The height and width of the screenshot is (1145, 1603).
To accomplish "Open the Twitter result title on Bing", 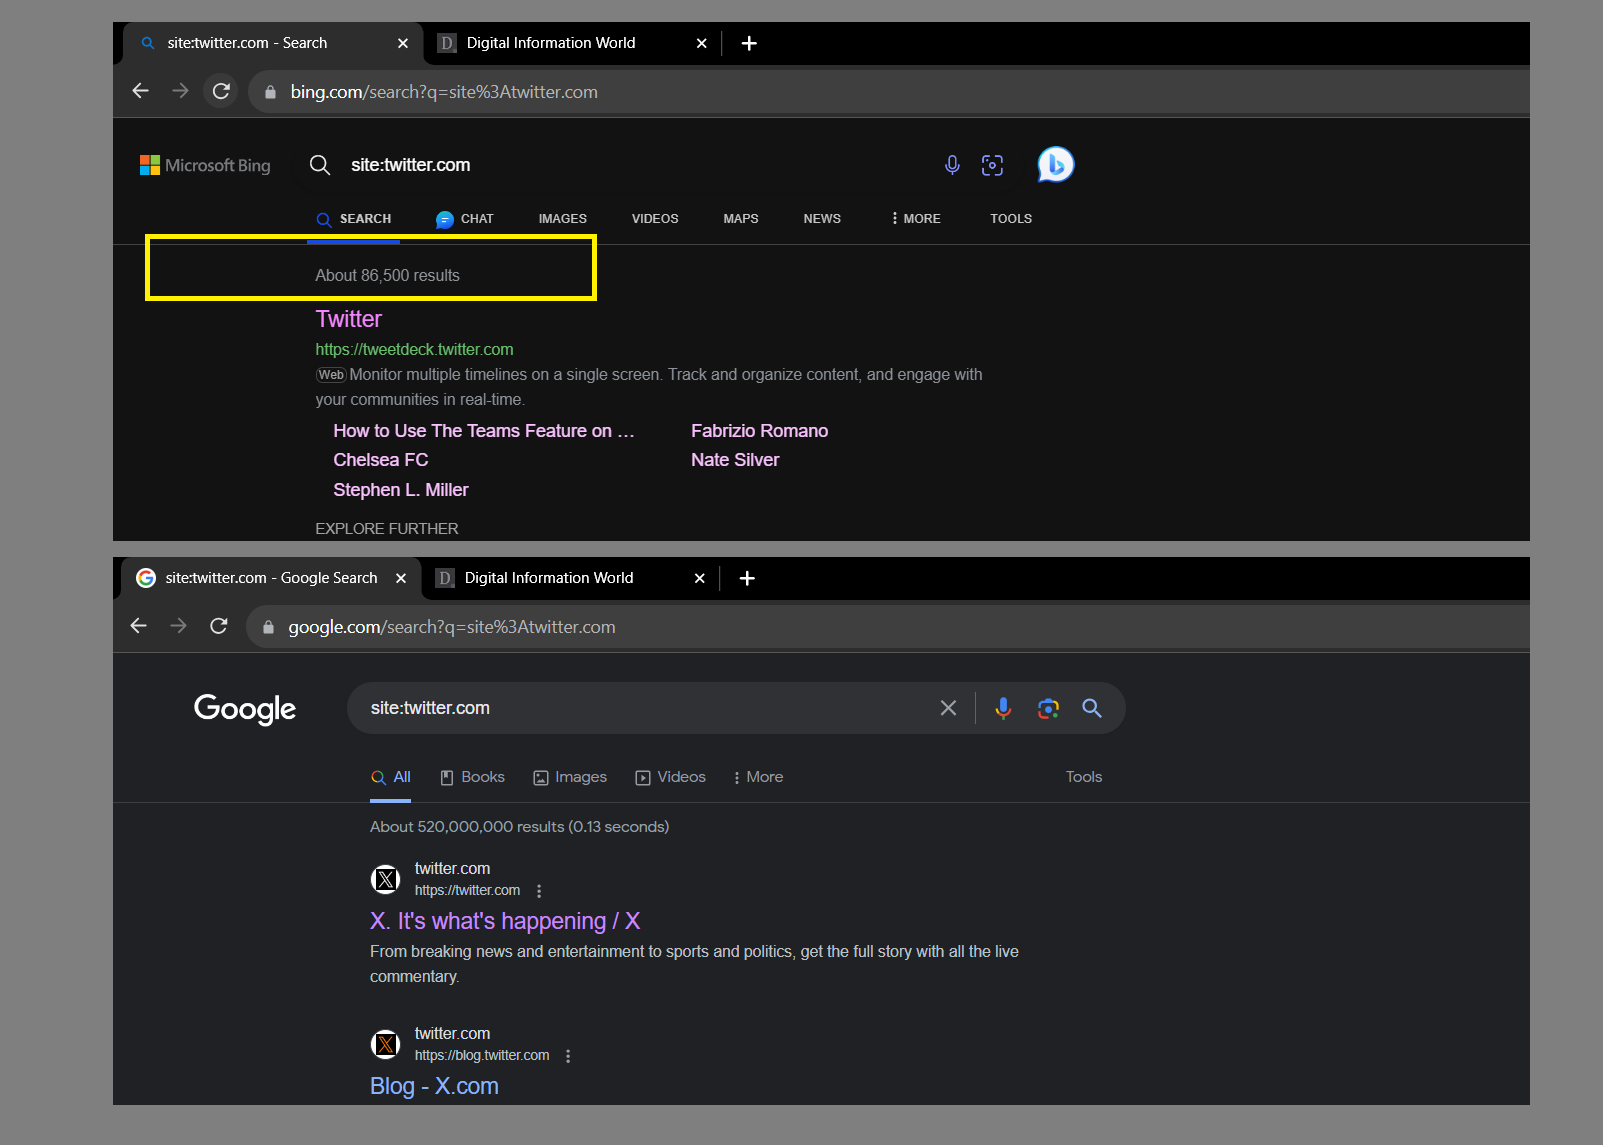I will (349, 319).
